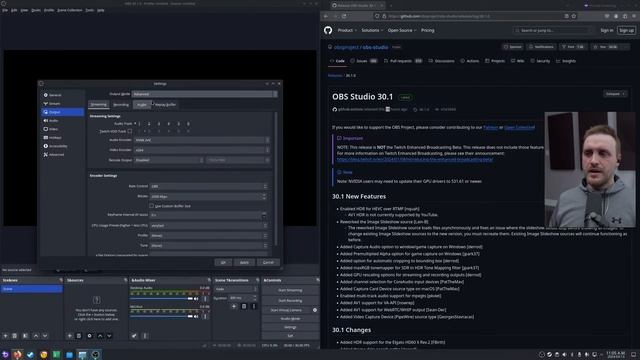
Task: Remove source with trash icon in Sources
Action: (79, 336)
